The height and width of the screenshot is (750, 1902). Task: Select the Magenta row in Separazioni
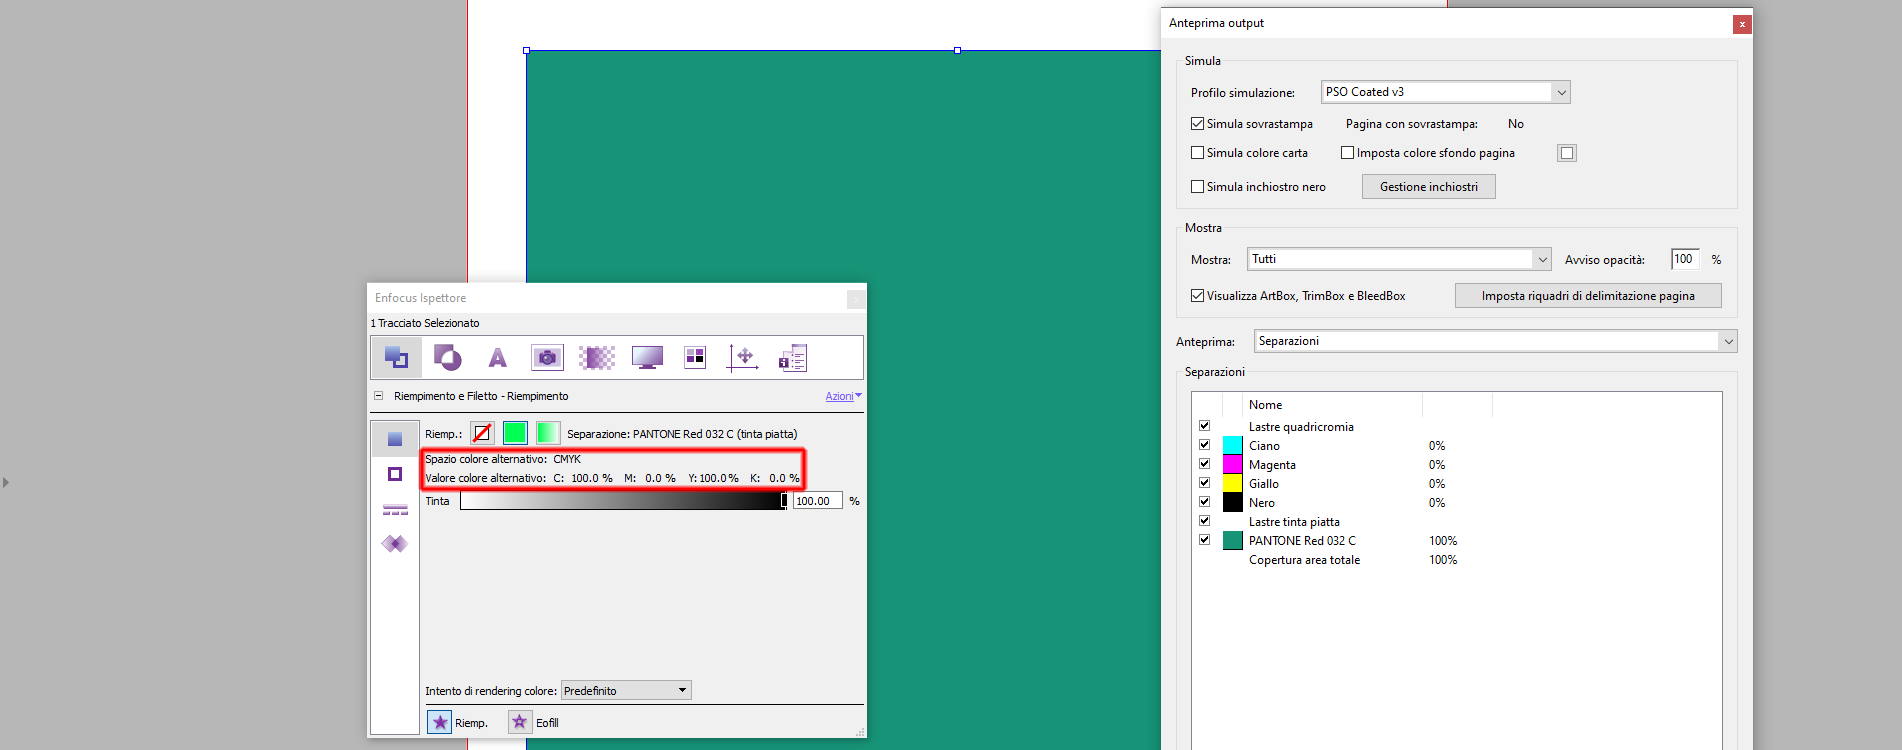1456,465
